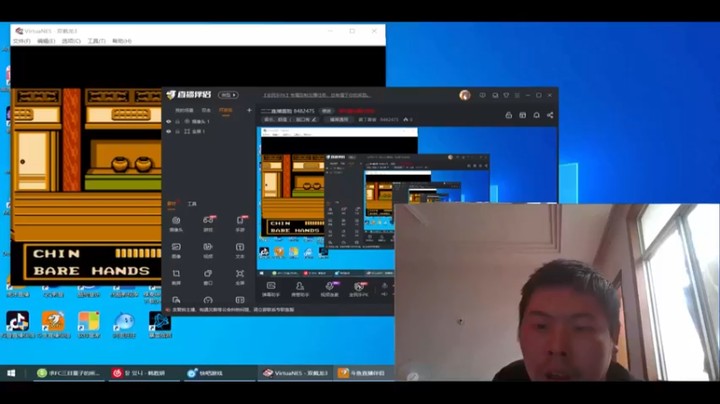
Task: Open the room manager assistant icon
Action: pyautogui.click(x=300, y=289)
